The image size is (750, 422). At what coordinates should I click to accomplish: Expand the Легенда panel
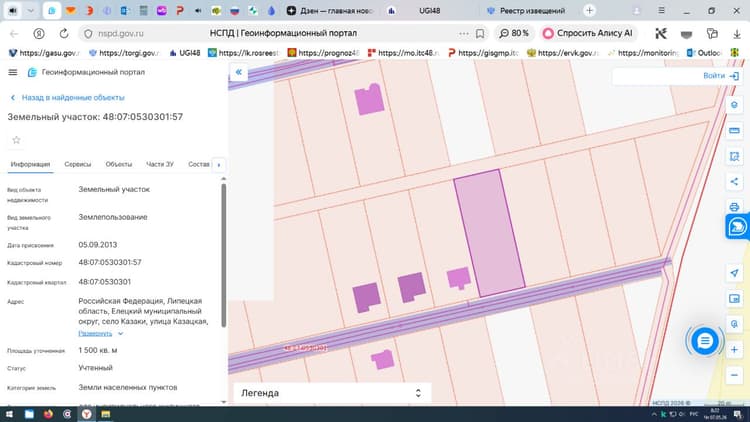click(x=332, y=393)
